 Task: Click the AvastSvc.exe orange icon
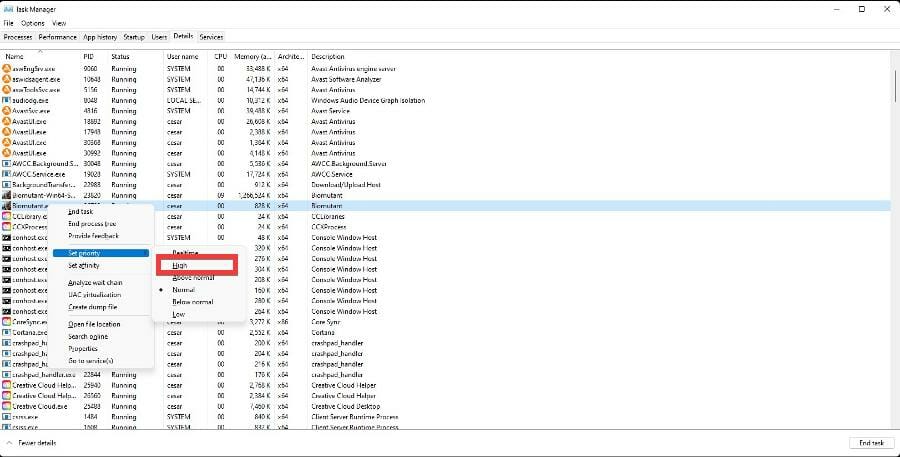click(x=7, y=111)
